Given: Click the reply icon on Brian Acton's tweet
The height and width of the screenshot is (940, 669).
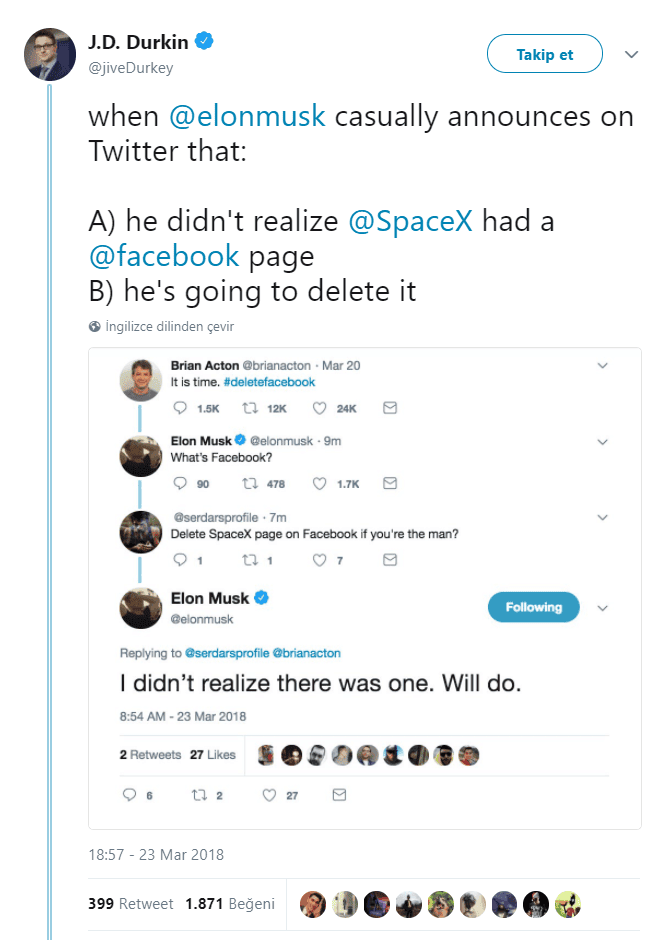Looking at the screenshot, I should 181,408.
